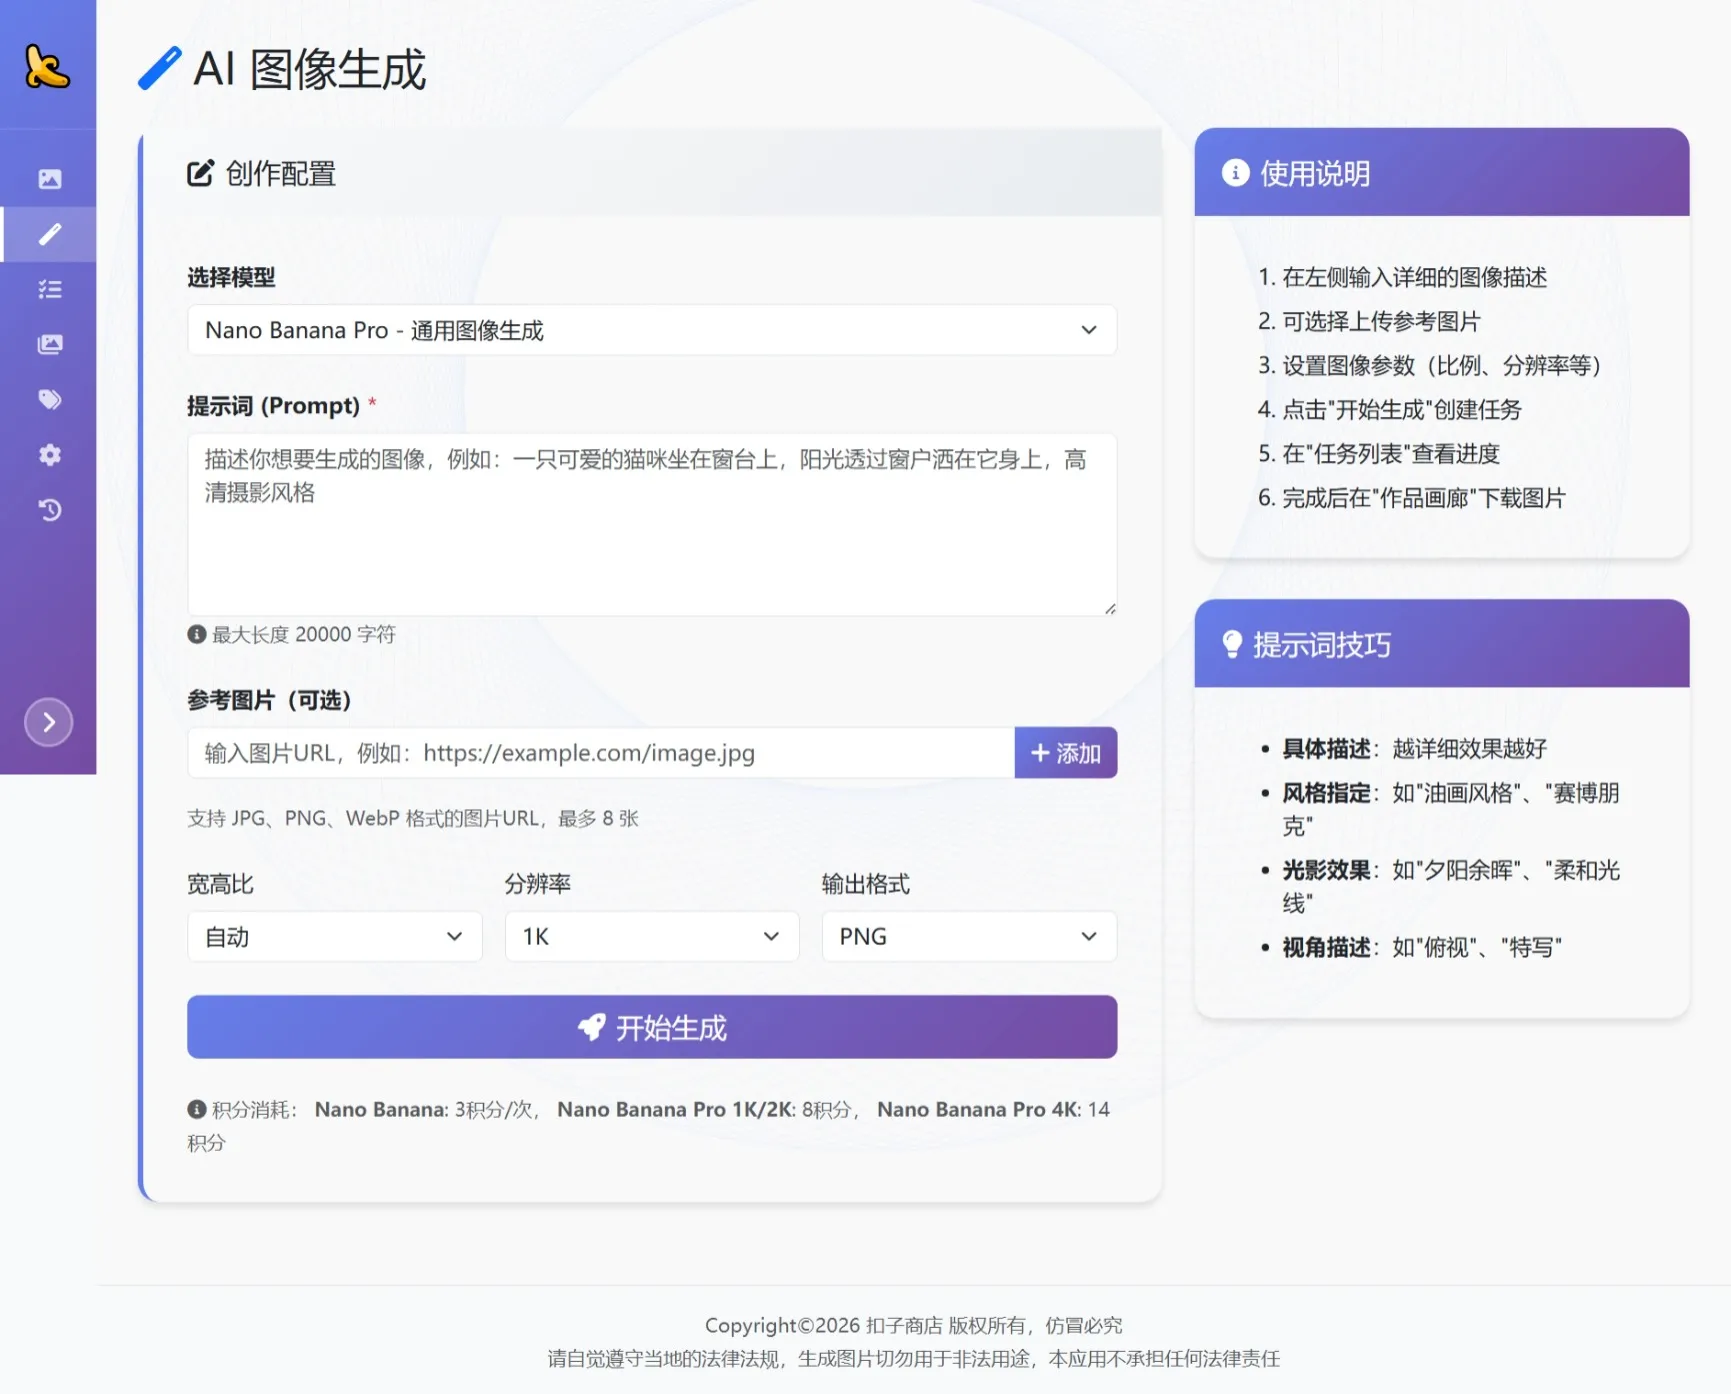Image resolution: width=1731 pixels, height=1394 pixels.
Task: Open the 分辨率 resolution dropdown
Action: tap(651, 936)
